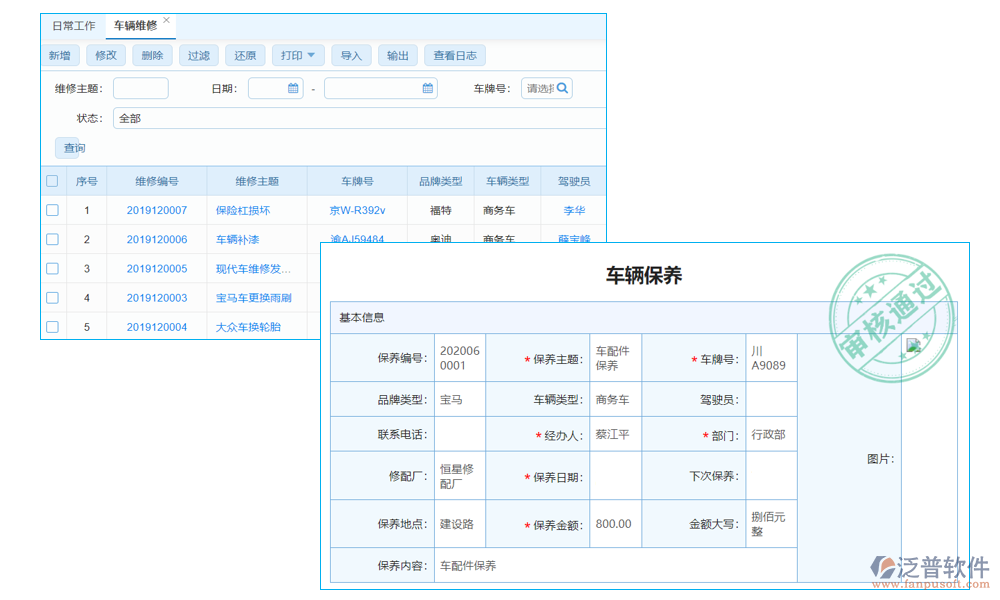Image resolution: width=1000 pixels, height=600 pixels.
Task: Click the 保险杠损坏 subject link
Action: coord(242,210)
